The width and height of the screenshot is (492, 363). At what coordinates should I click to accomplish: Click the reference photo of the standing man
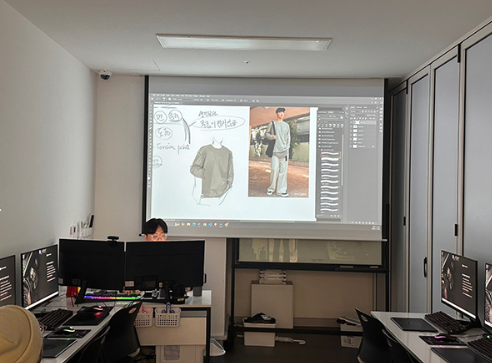(x=279, y=152)
